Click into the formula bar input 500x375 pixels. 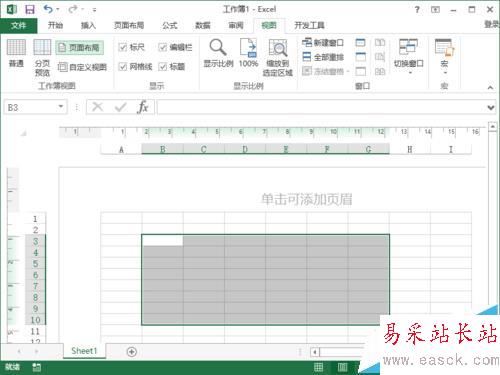click(321, 107)
